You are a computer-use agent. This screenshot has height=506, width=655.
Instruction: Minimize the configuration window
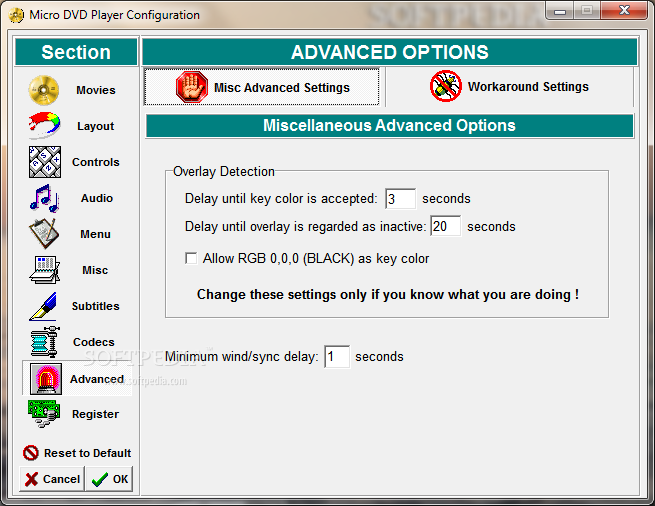coord(559,10)
